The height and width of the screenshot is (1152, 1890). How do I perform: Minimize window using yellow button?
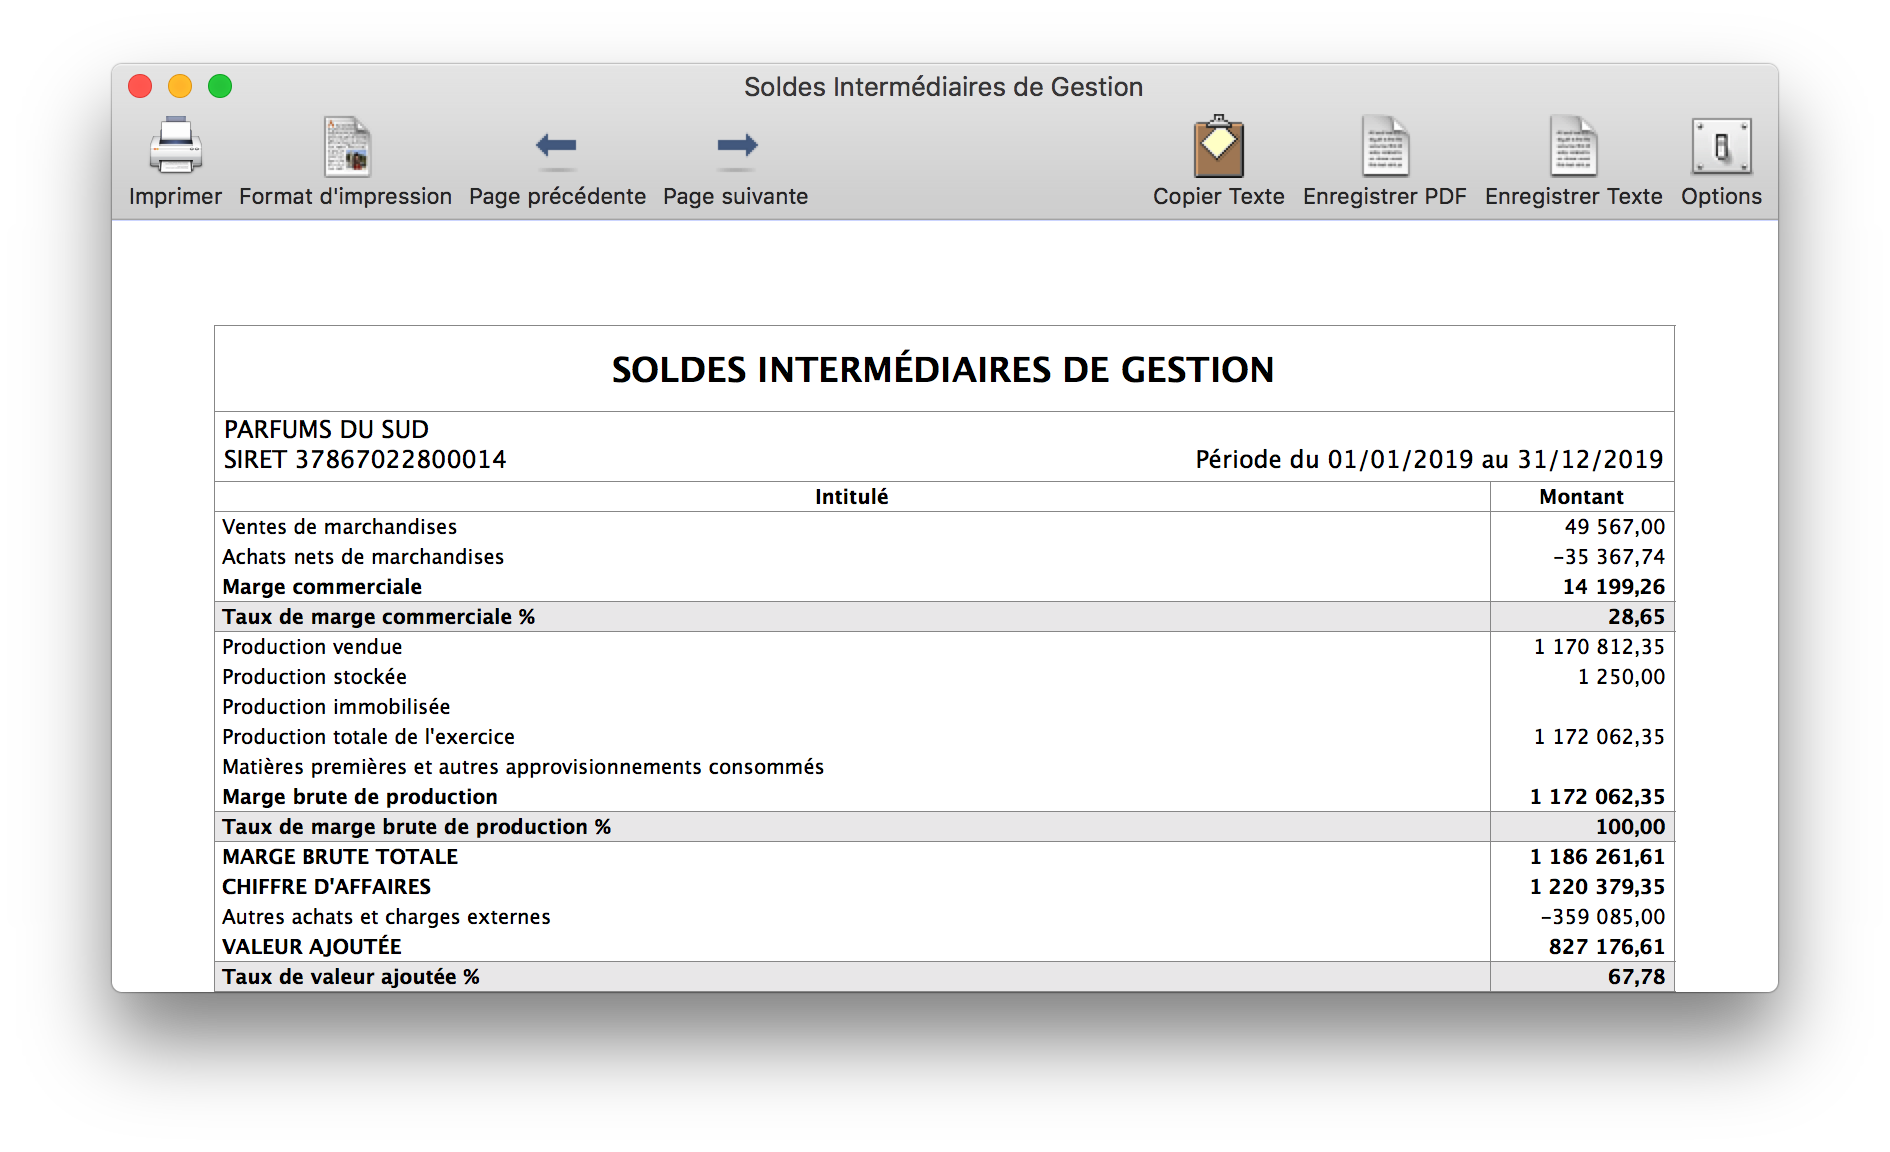[x=180, y=87]
